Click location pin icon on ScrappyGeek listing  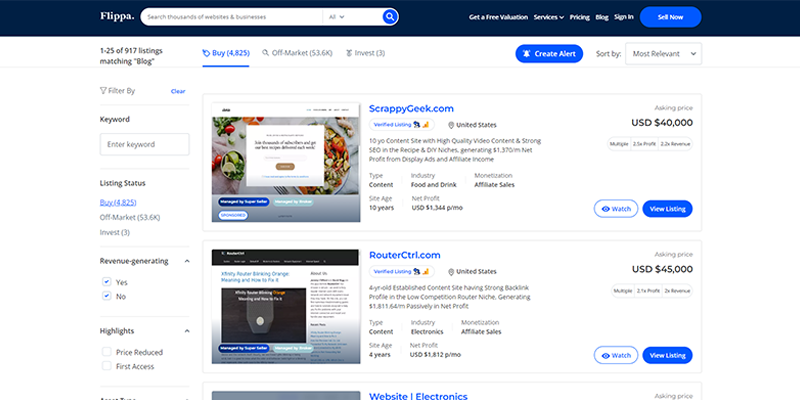tap(451, 125)
